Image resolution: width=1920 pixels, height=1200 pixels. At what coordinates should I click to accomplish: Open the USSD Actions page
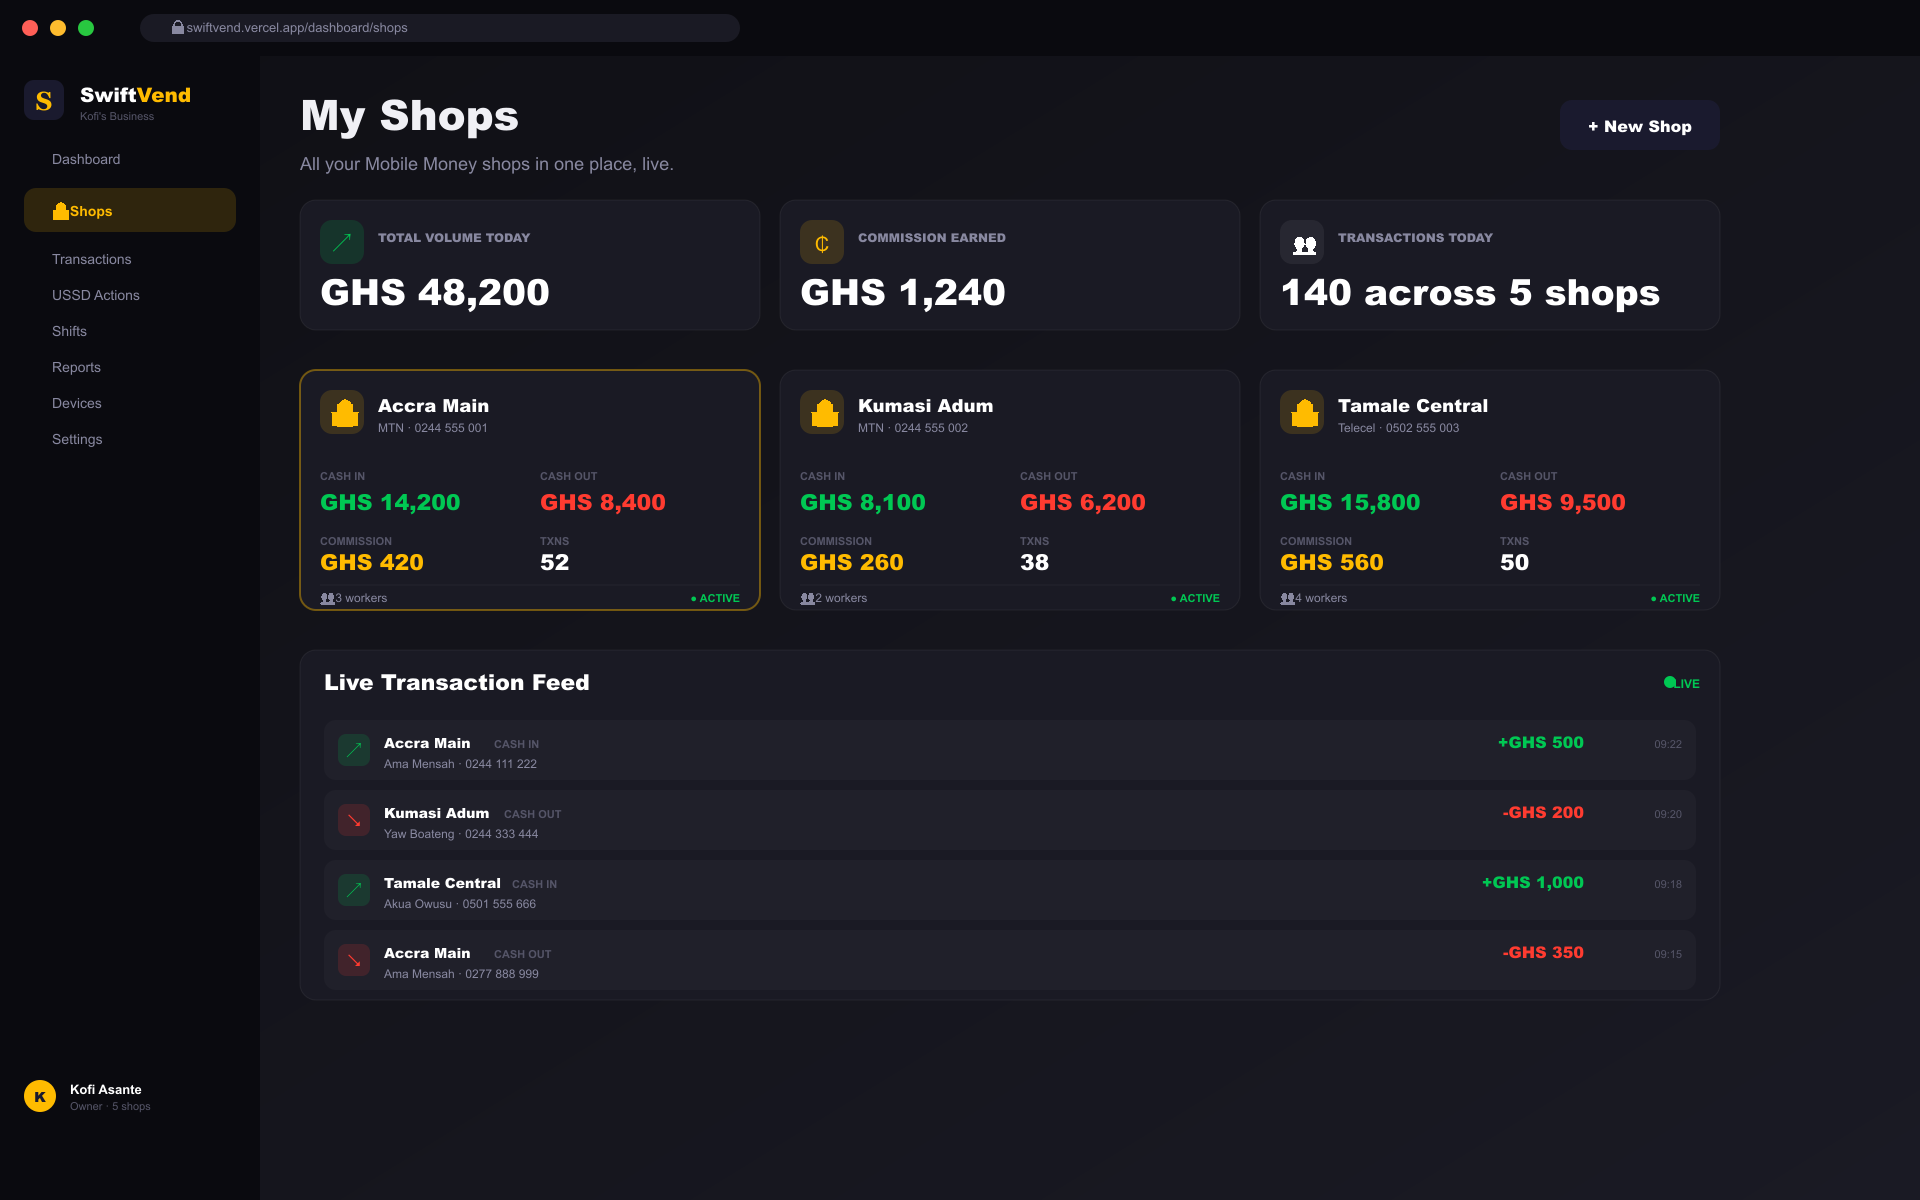(95, 295)
